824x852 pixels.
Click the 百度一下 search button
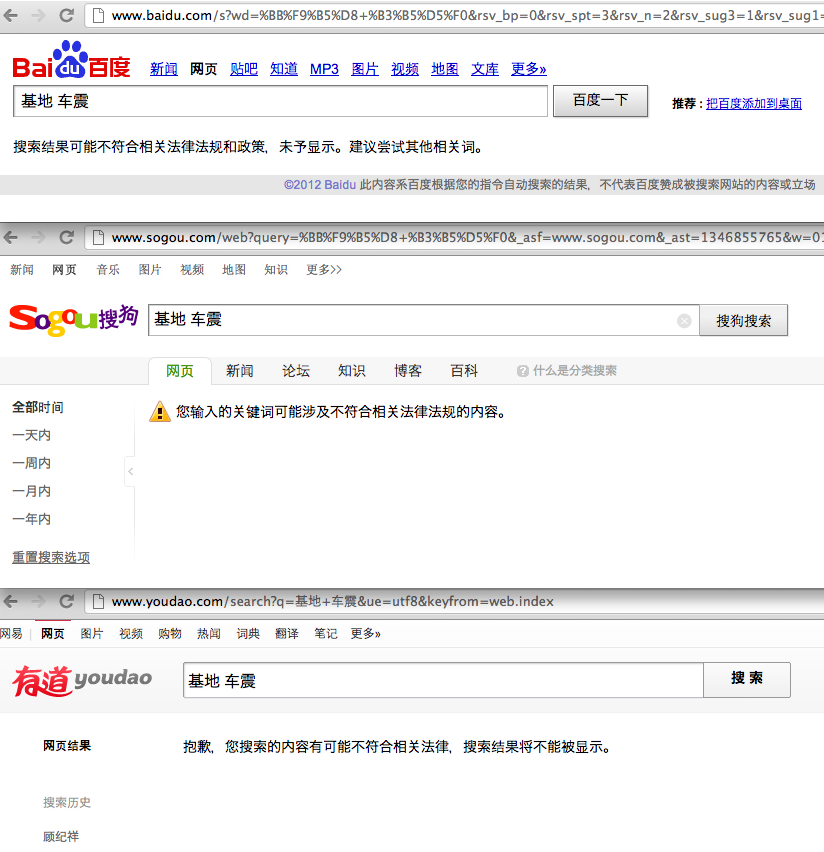[600, 101]
